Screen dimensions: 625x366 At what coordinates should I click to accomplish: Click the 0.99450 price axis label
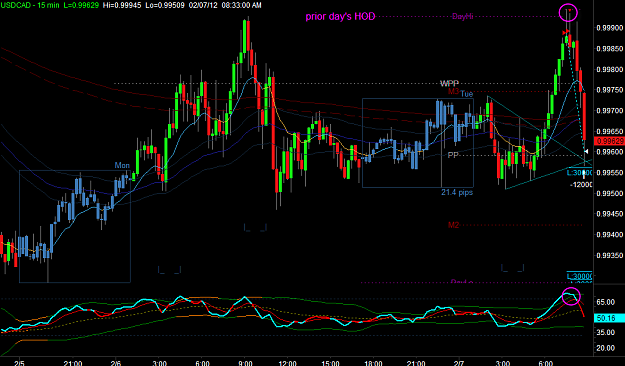610,214
